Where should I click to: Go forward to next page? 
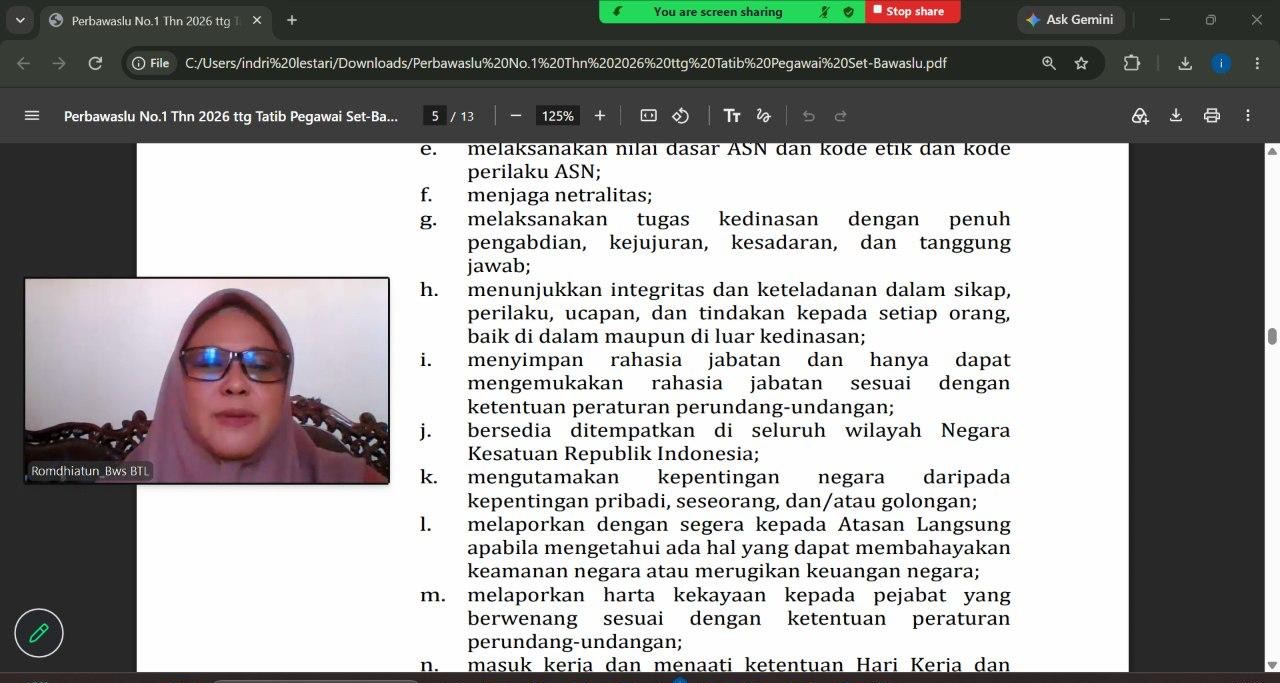coord(59,63)
